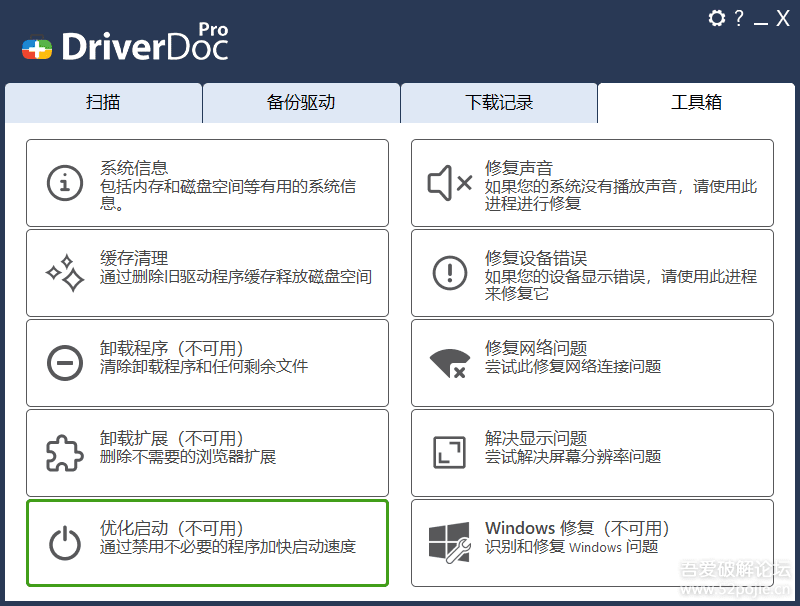Start the 修复声音 tool title
The height and width of the screenshot is (606, 800).
(519, 168)
